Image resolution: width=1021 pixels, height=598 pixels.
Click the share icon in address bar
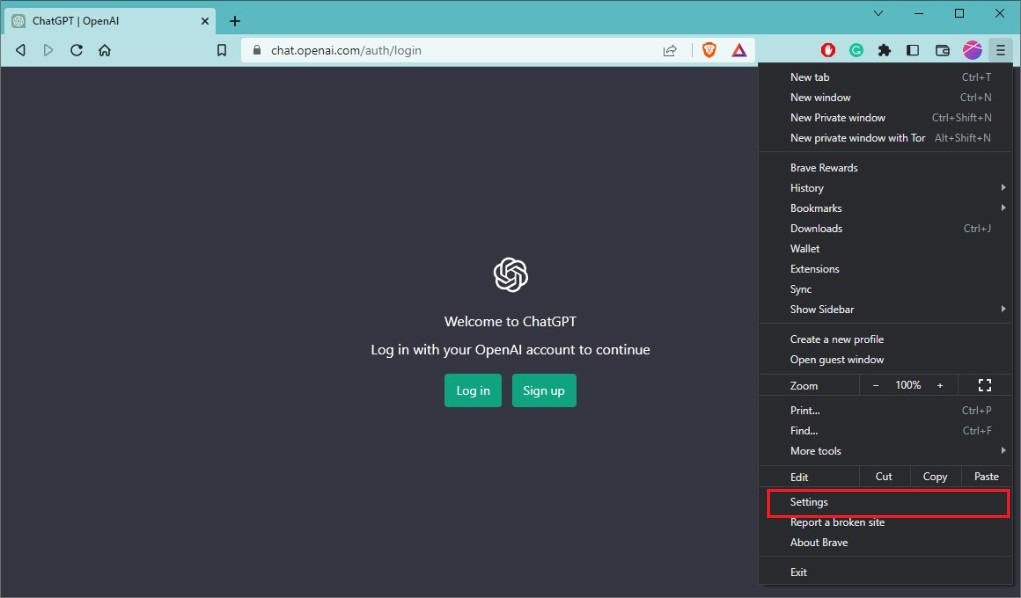click(669, 50)
